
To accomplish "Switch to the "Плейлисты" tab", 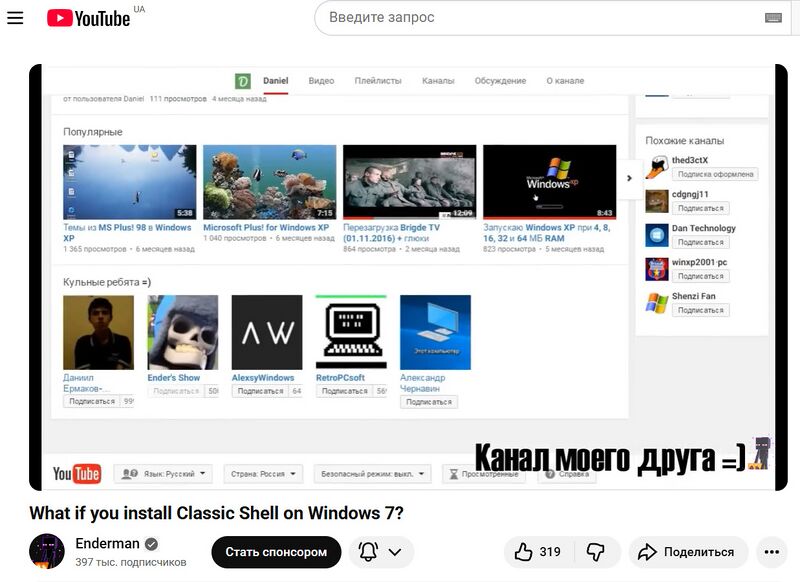I will click(378, 81).
